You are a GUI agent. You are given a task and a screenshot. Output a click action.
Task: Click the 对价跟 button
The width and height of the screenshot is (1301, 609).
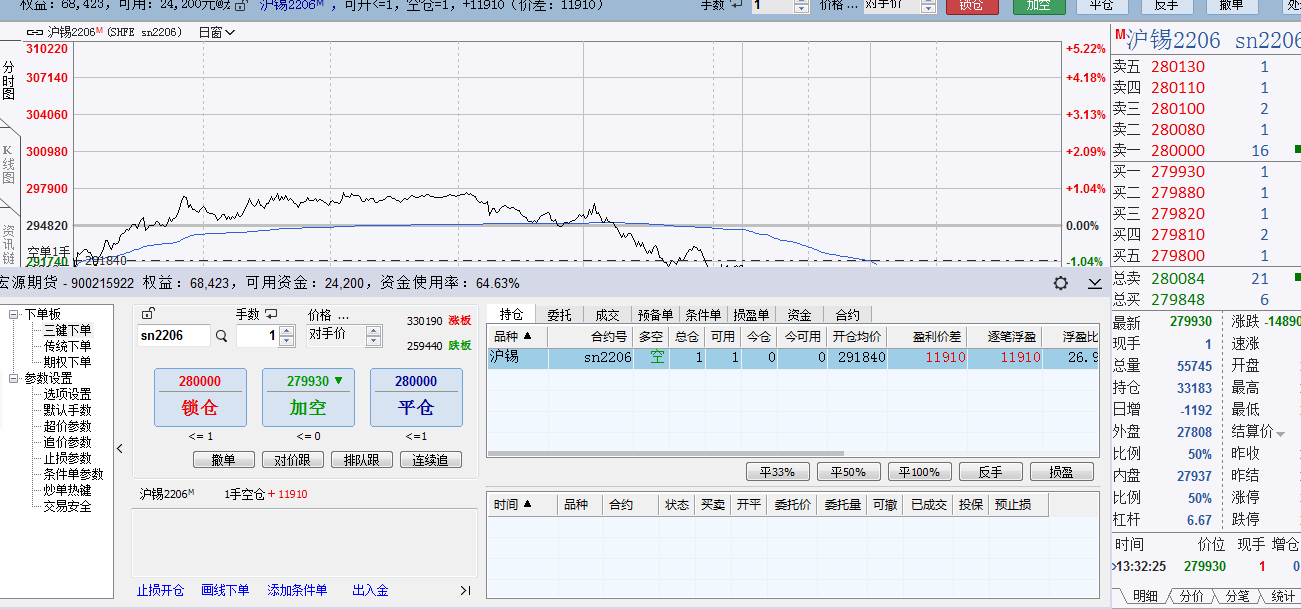click(x=292, y=460)
